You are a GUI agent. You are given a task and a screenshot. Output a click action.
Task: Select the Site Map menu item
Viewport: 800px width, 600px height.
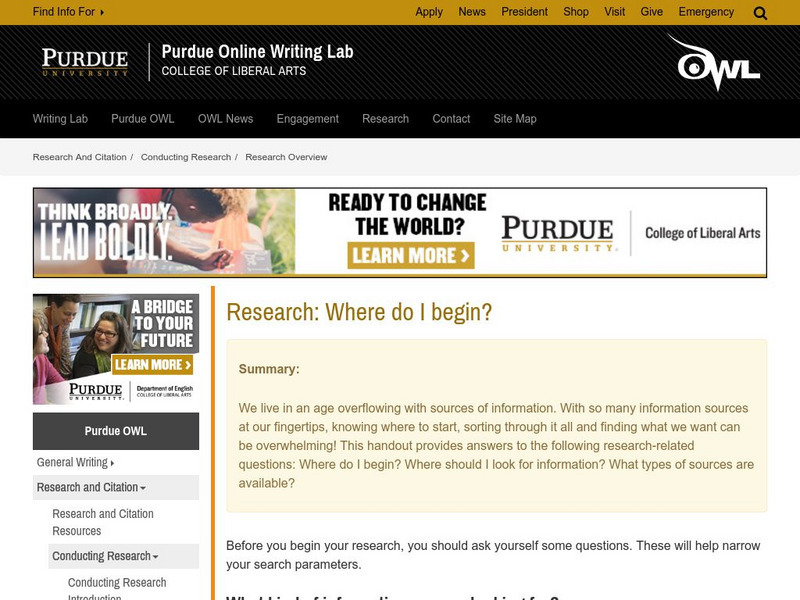(514, 118)
